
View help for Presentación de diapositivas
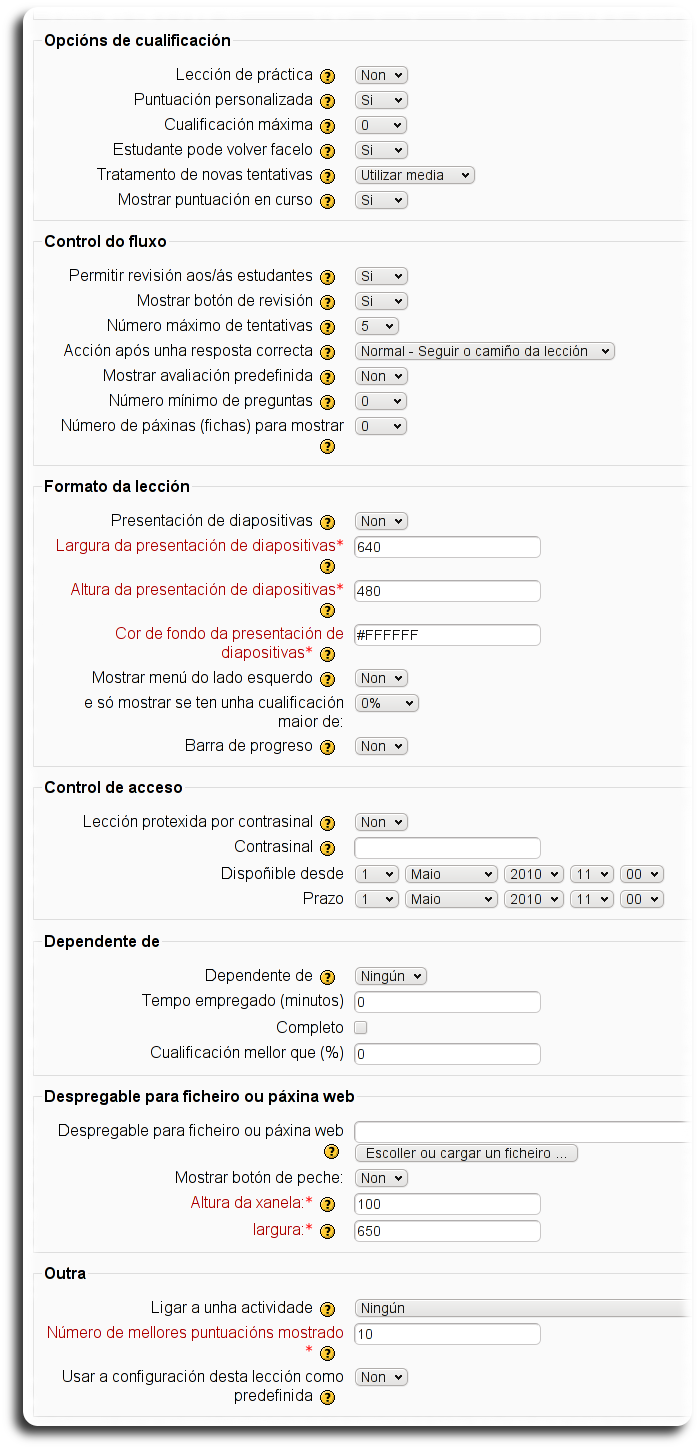pos(327,522)
